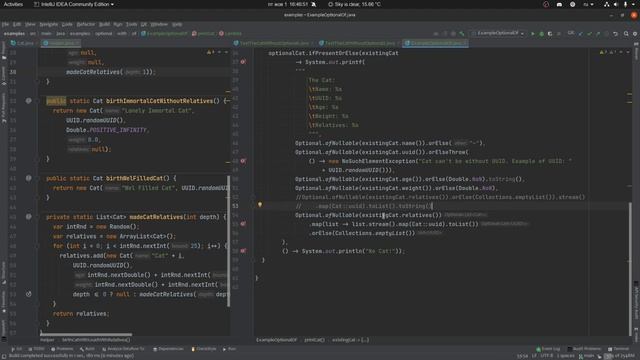
Task: Open the Terminal tool window
Action: 618,349
